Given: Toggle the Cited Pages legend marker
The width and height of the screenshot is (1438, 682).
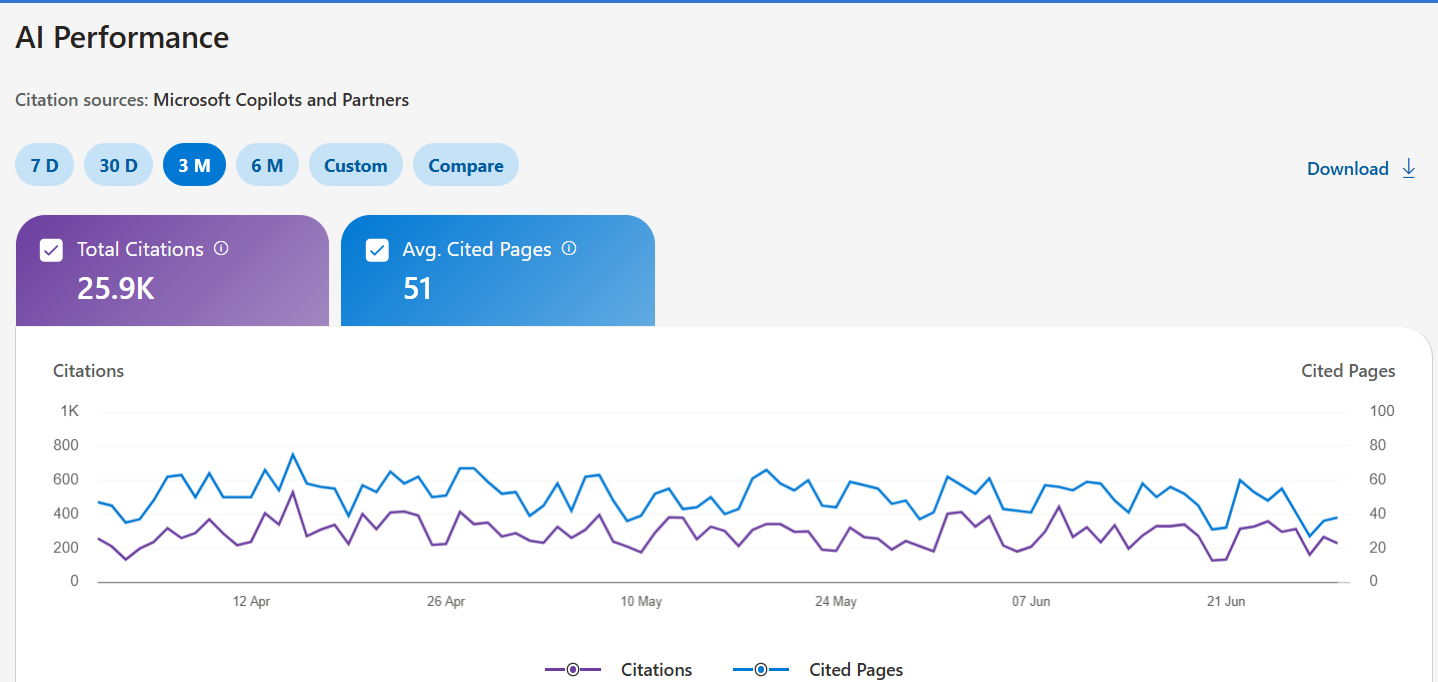Looking at the screenshot, I should pos(761,669).
